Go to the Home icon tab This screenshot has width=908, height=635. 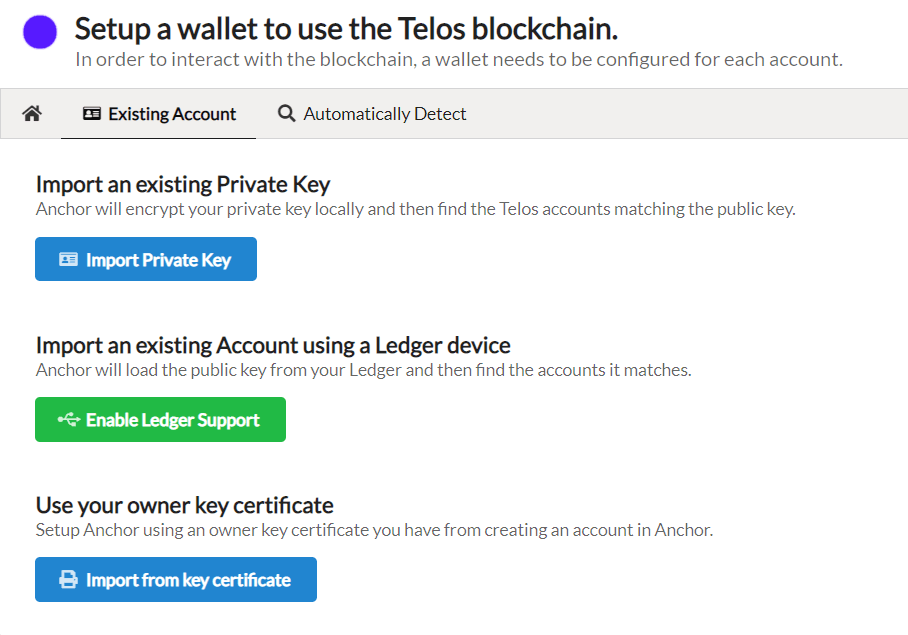click(32, 113)
